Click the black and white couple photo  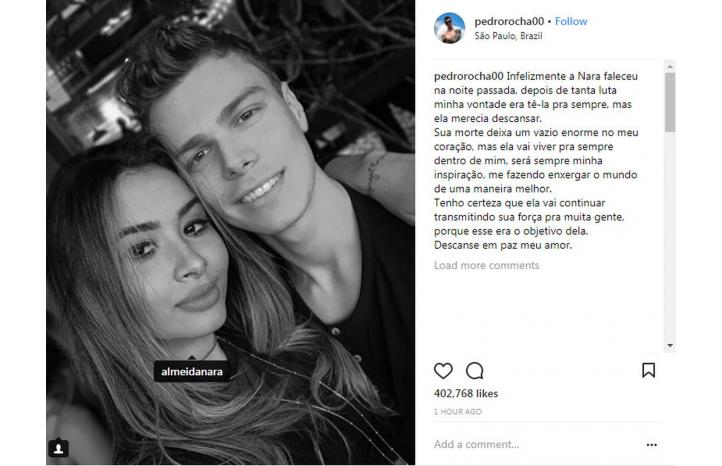click(230, 232)
